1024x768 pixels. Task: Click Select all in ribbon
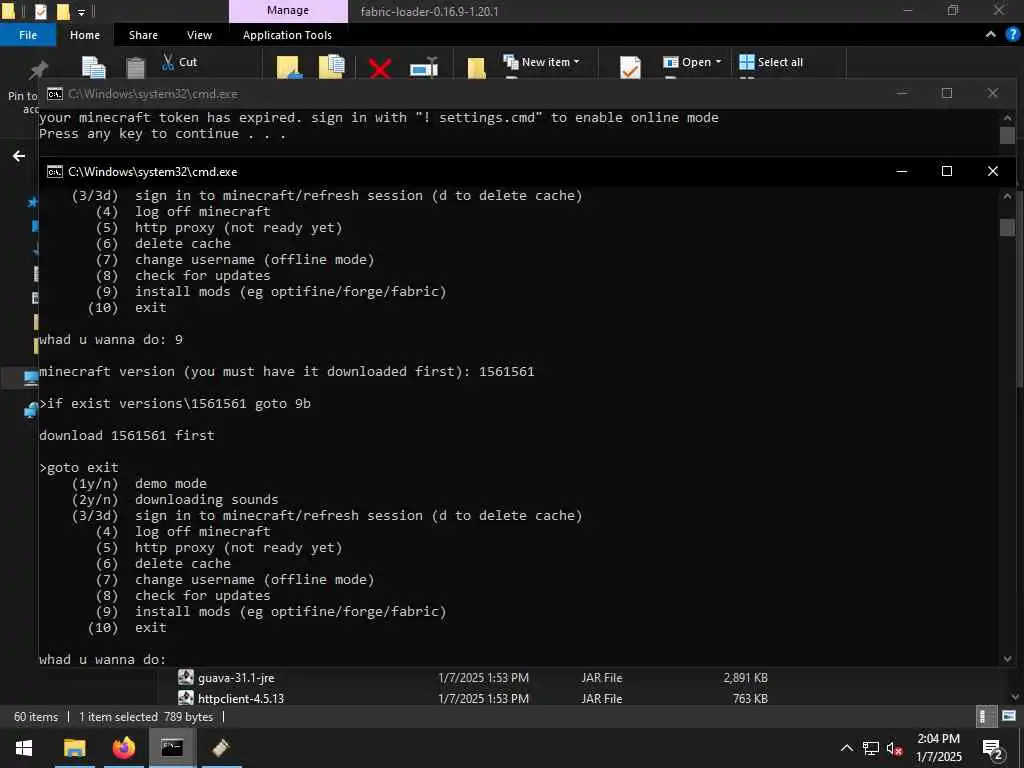tap(771, 62)
